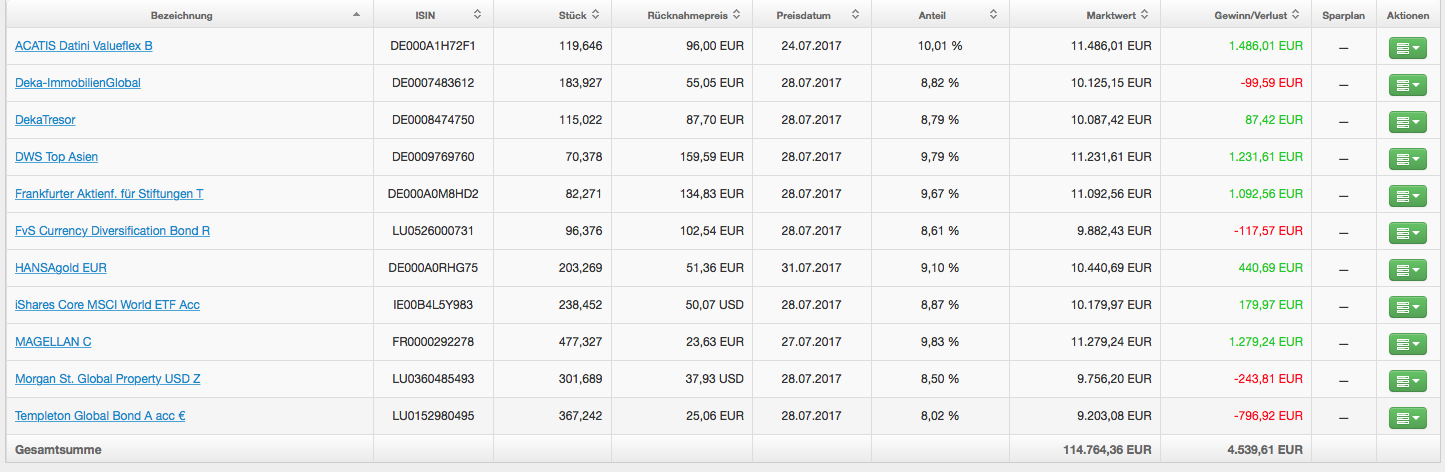Open Deka-ImmobilienGlobal fund link

[x=78, y=83]
